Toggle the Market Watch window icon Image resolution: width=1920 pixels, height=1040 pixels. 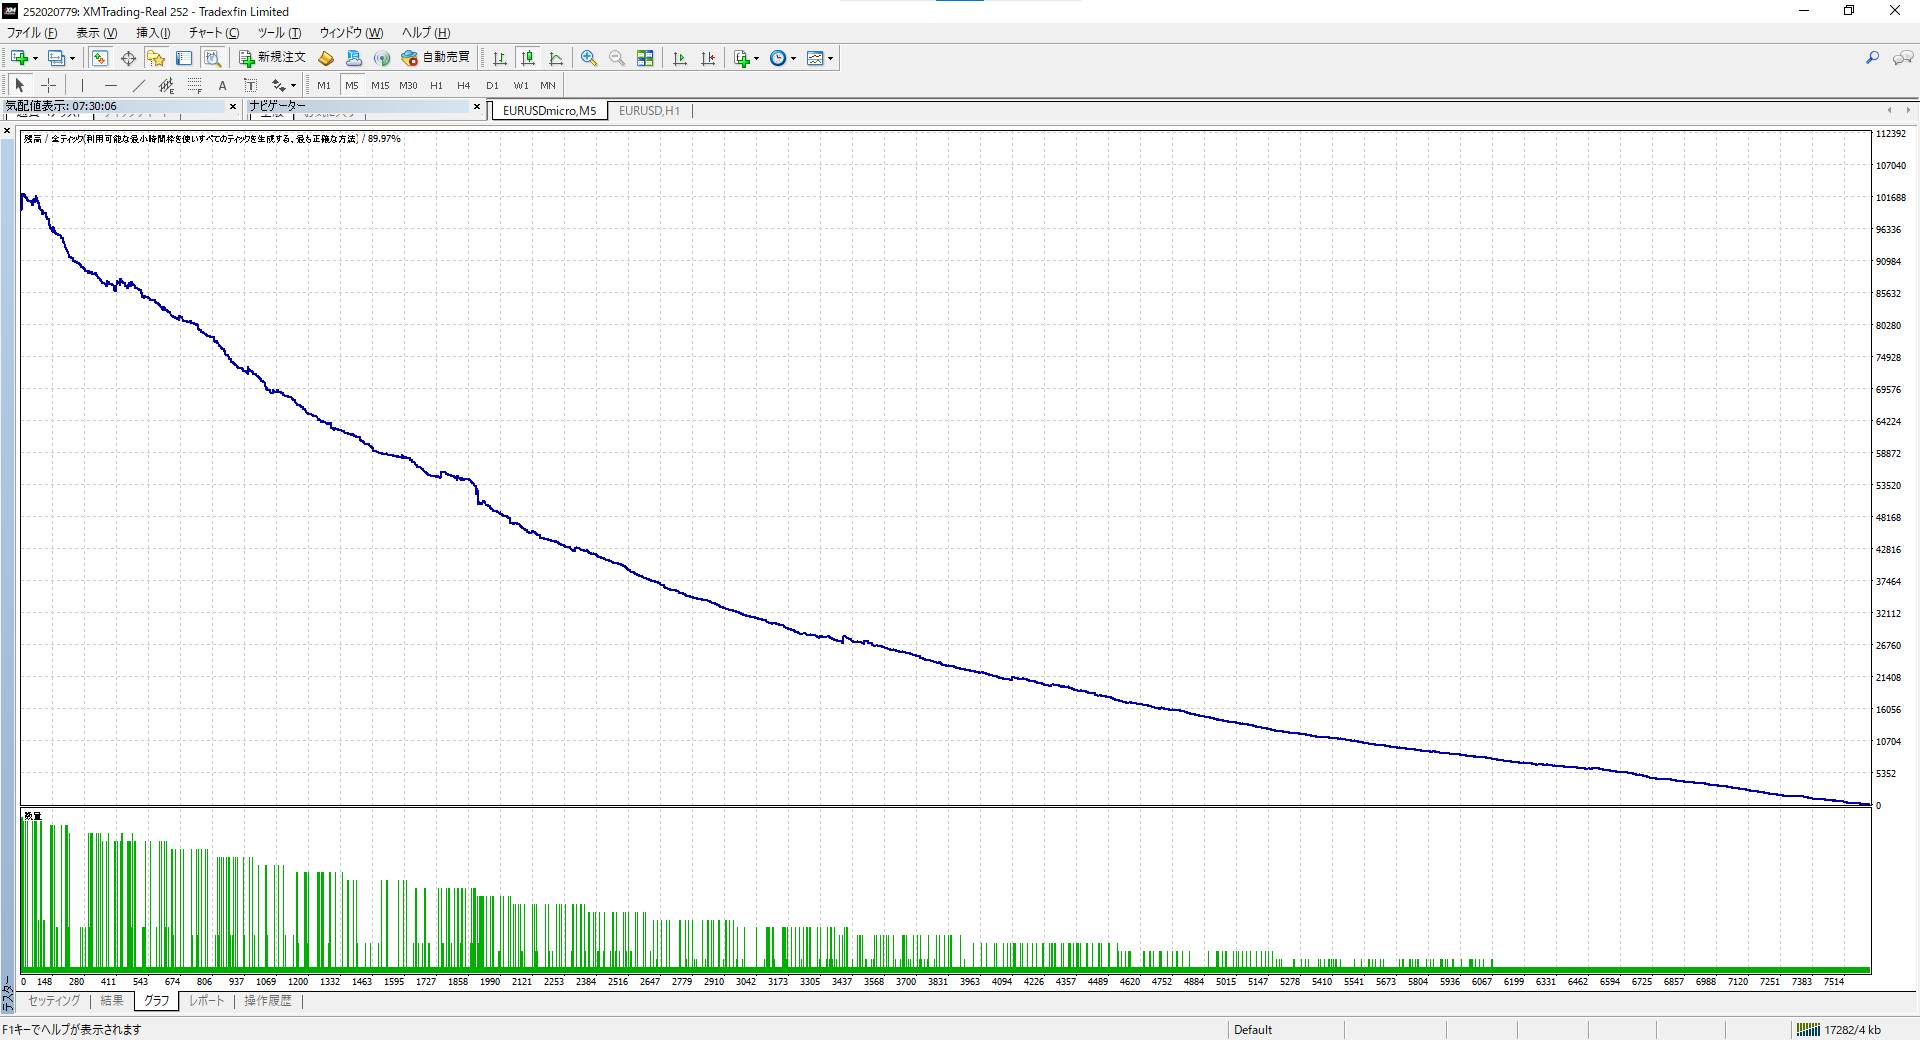pos(100,58)
